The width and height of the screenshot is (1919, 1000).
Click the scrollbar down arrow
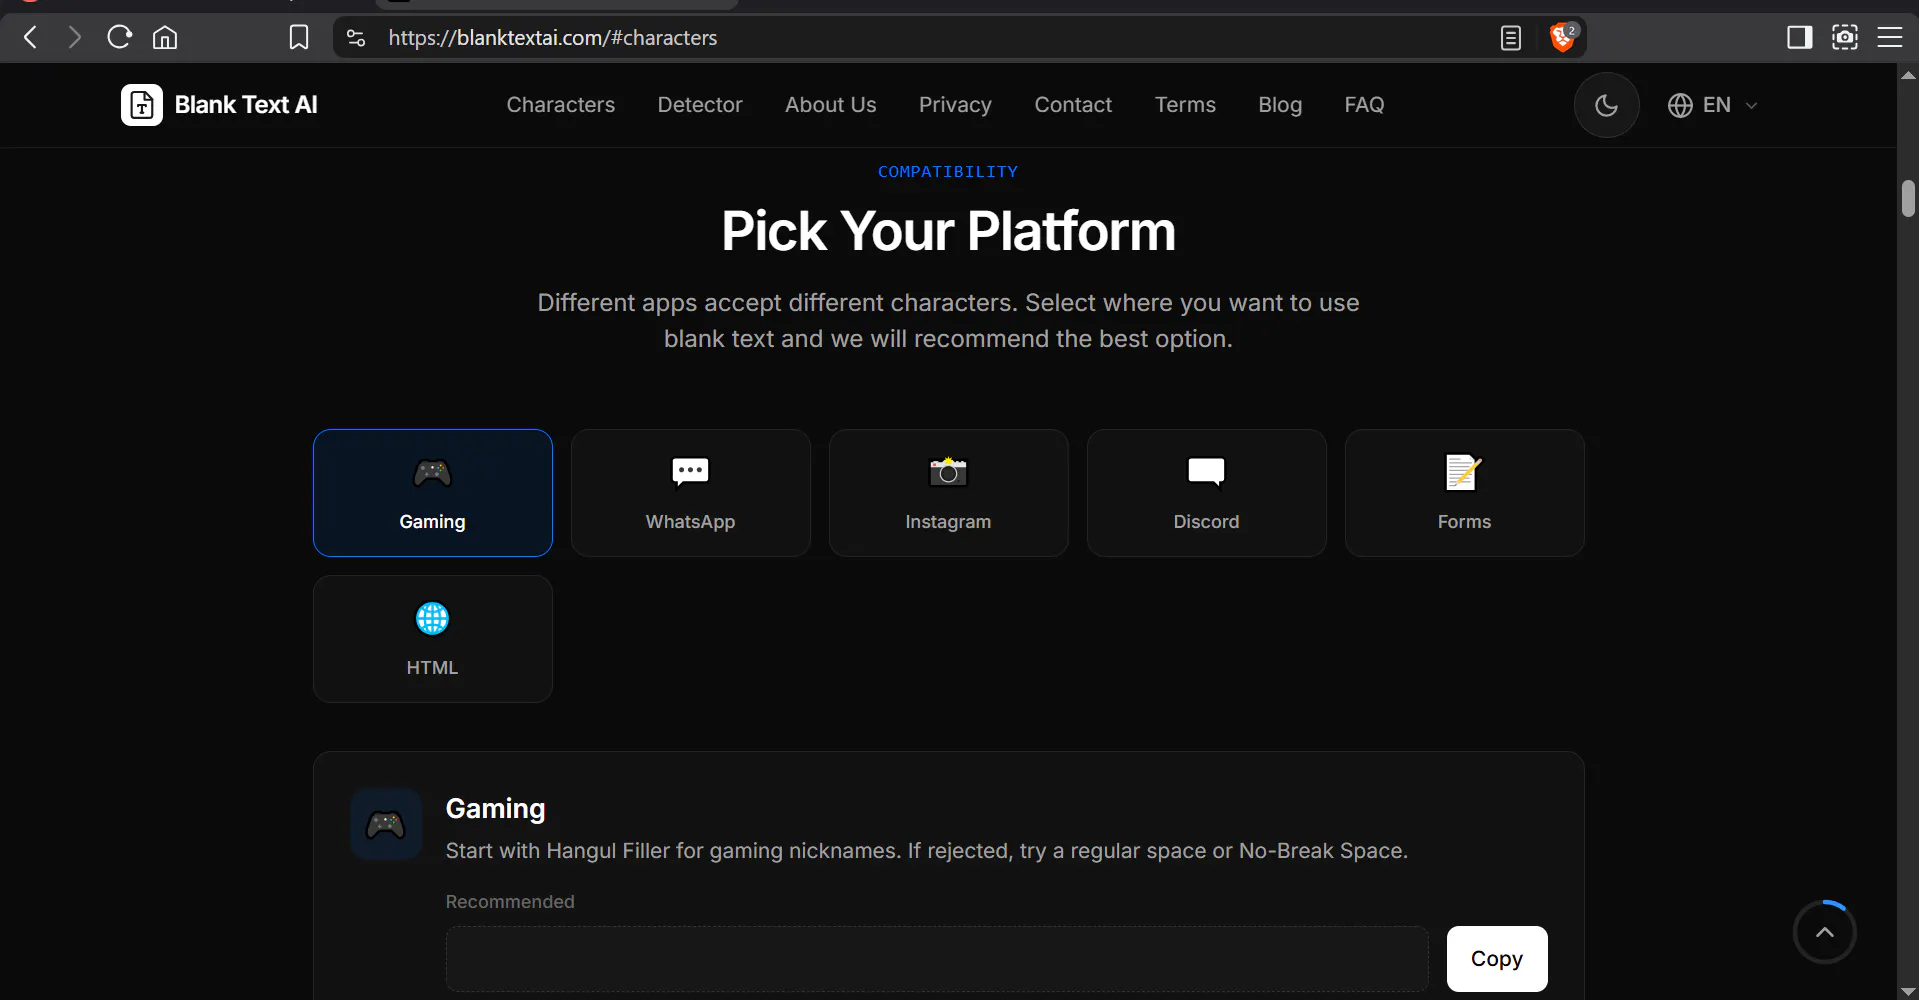[1908, 992]
